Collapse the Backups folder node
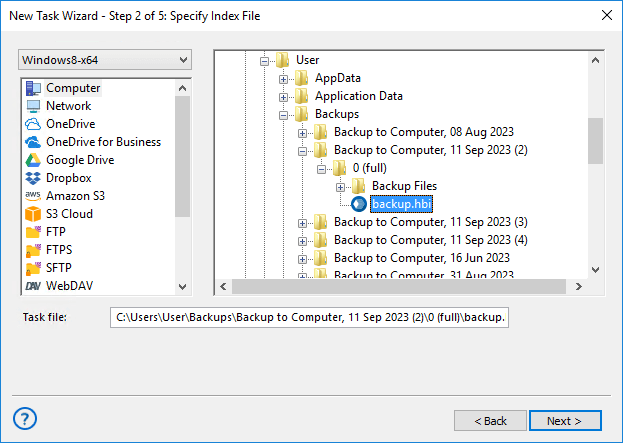623x443 pixels. point(284,115)
